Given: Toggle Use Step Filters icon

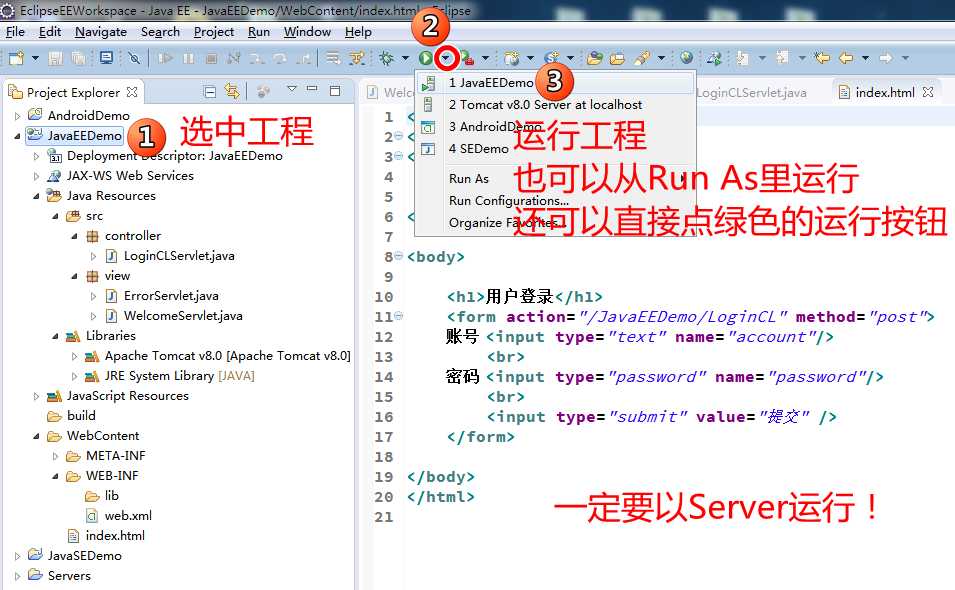Looking at the screenshot, I should point(356,58).
